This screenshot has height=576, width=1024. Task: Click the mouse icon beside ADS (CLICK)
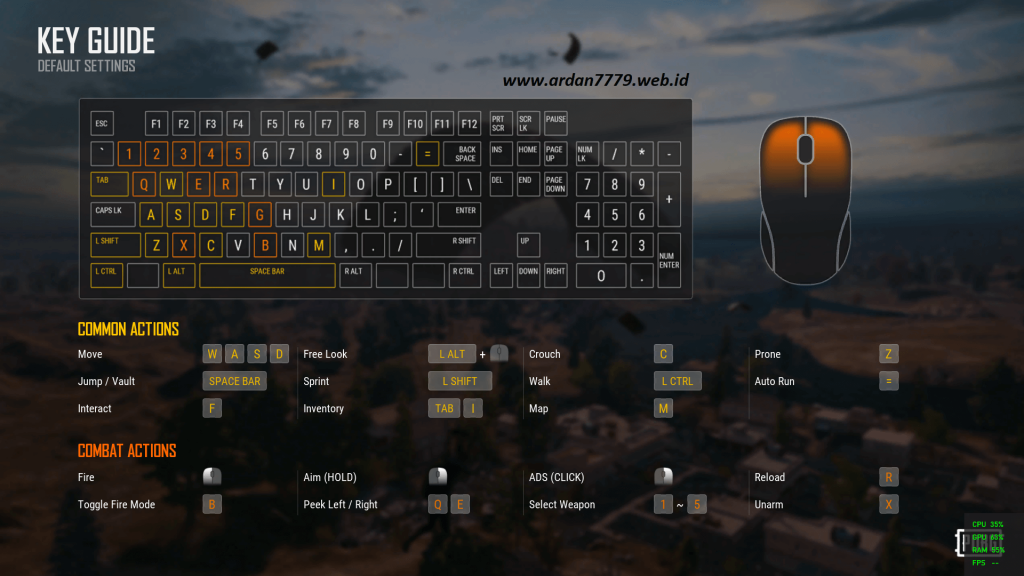pos(663,477)
